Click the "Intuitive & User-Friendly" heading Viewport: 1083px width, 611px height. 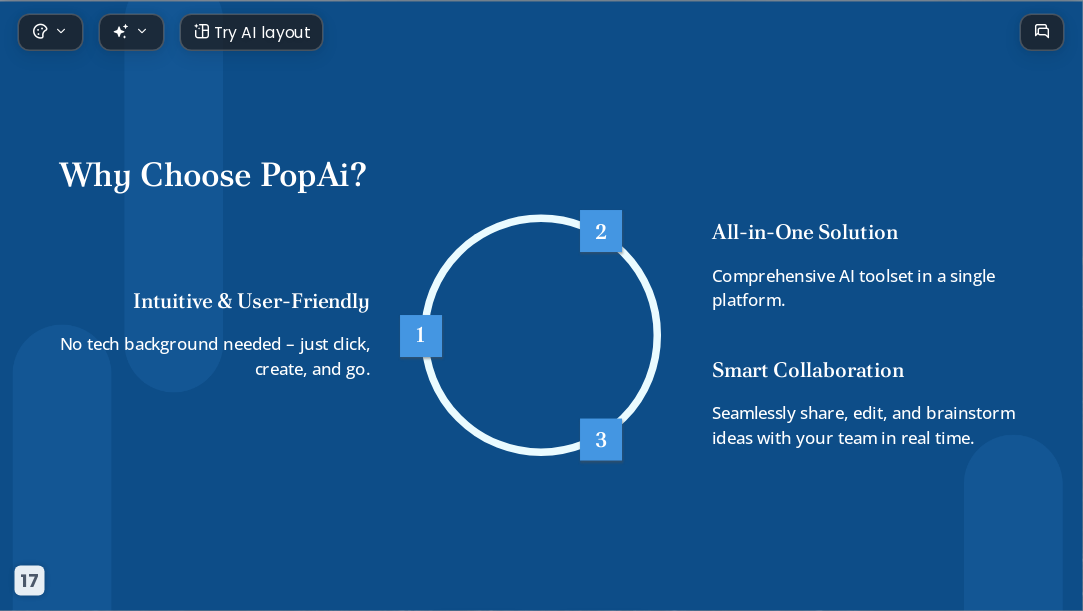pos(251,302)
